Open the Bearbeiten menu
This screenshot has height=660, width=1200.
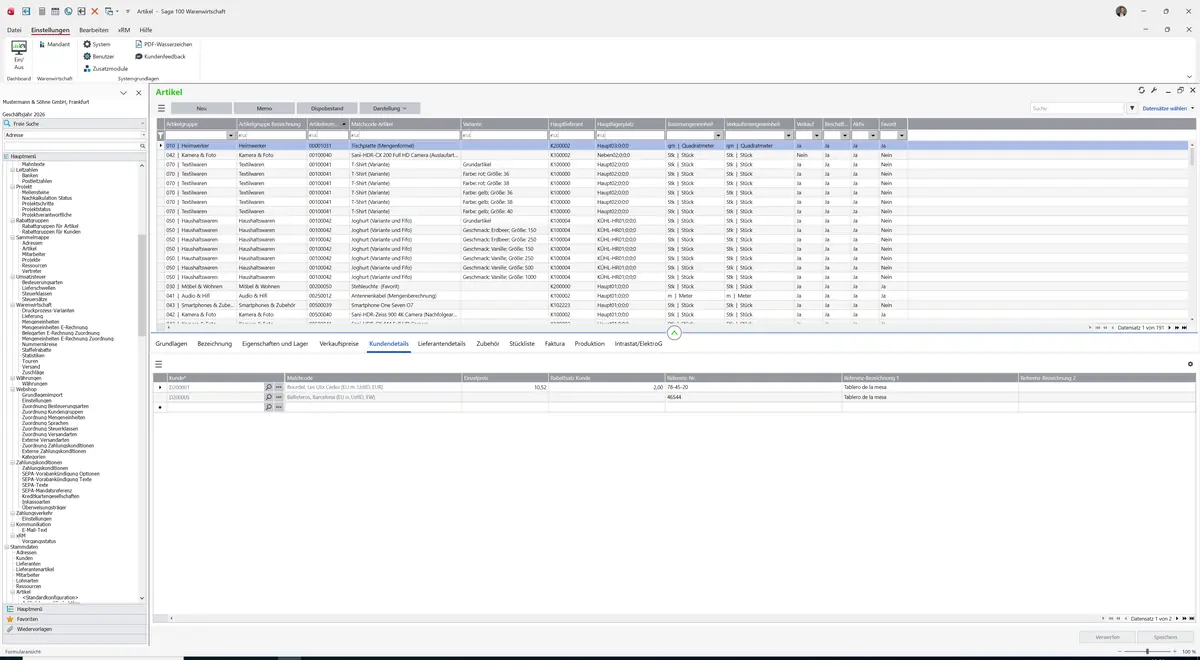point(93,30)
